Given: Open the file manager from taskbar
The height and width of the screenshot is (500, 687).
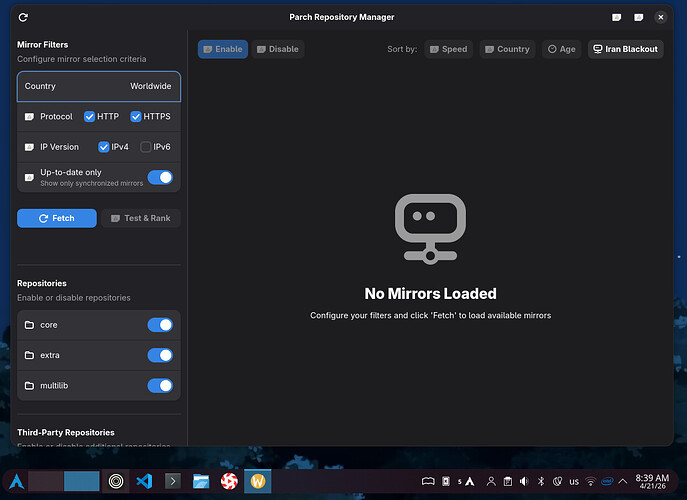Looking at the screenshot, I should 201,481.
